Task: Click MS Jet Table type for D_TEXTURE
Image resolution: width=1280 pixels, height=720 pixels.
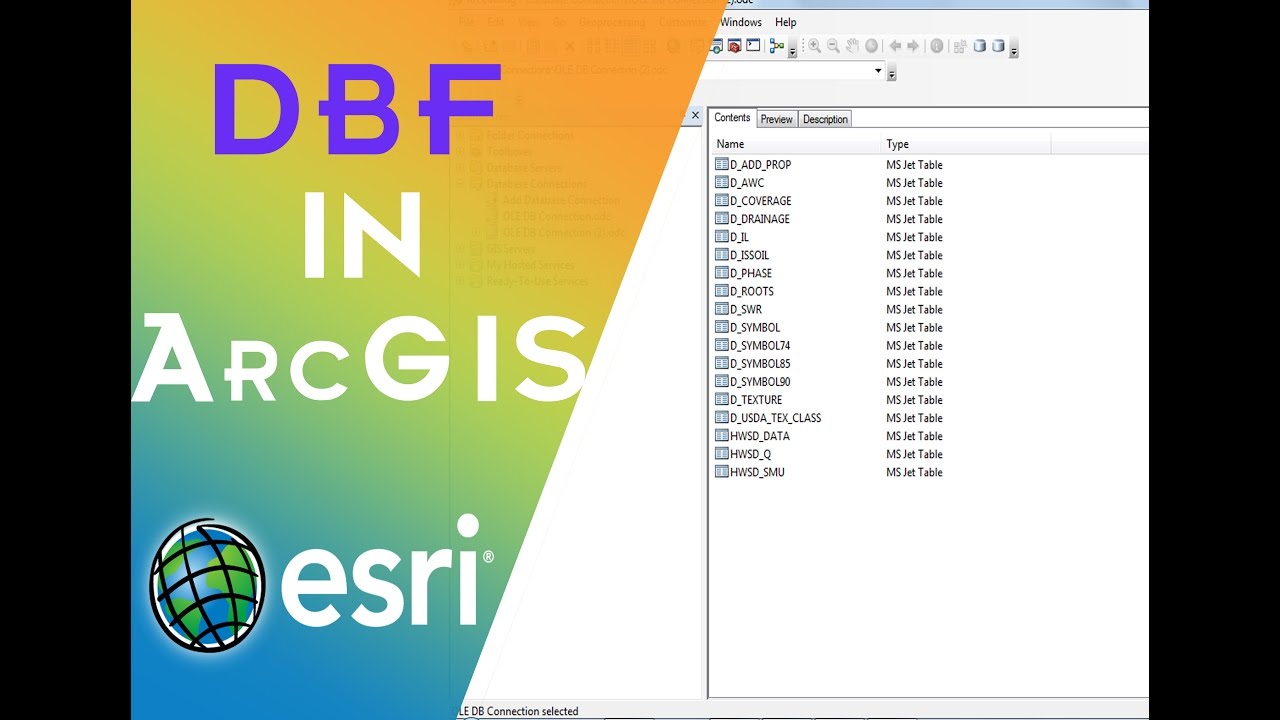Action: click(x=914, y=399)
